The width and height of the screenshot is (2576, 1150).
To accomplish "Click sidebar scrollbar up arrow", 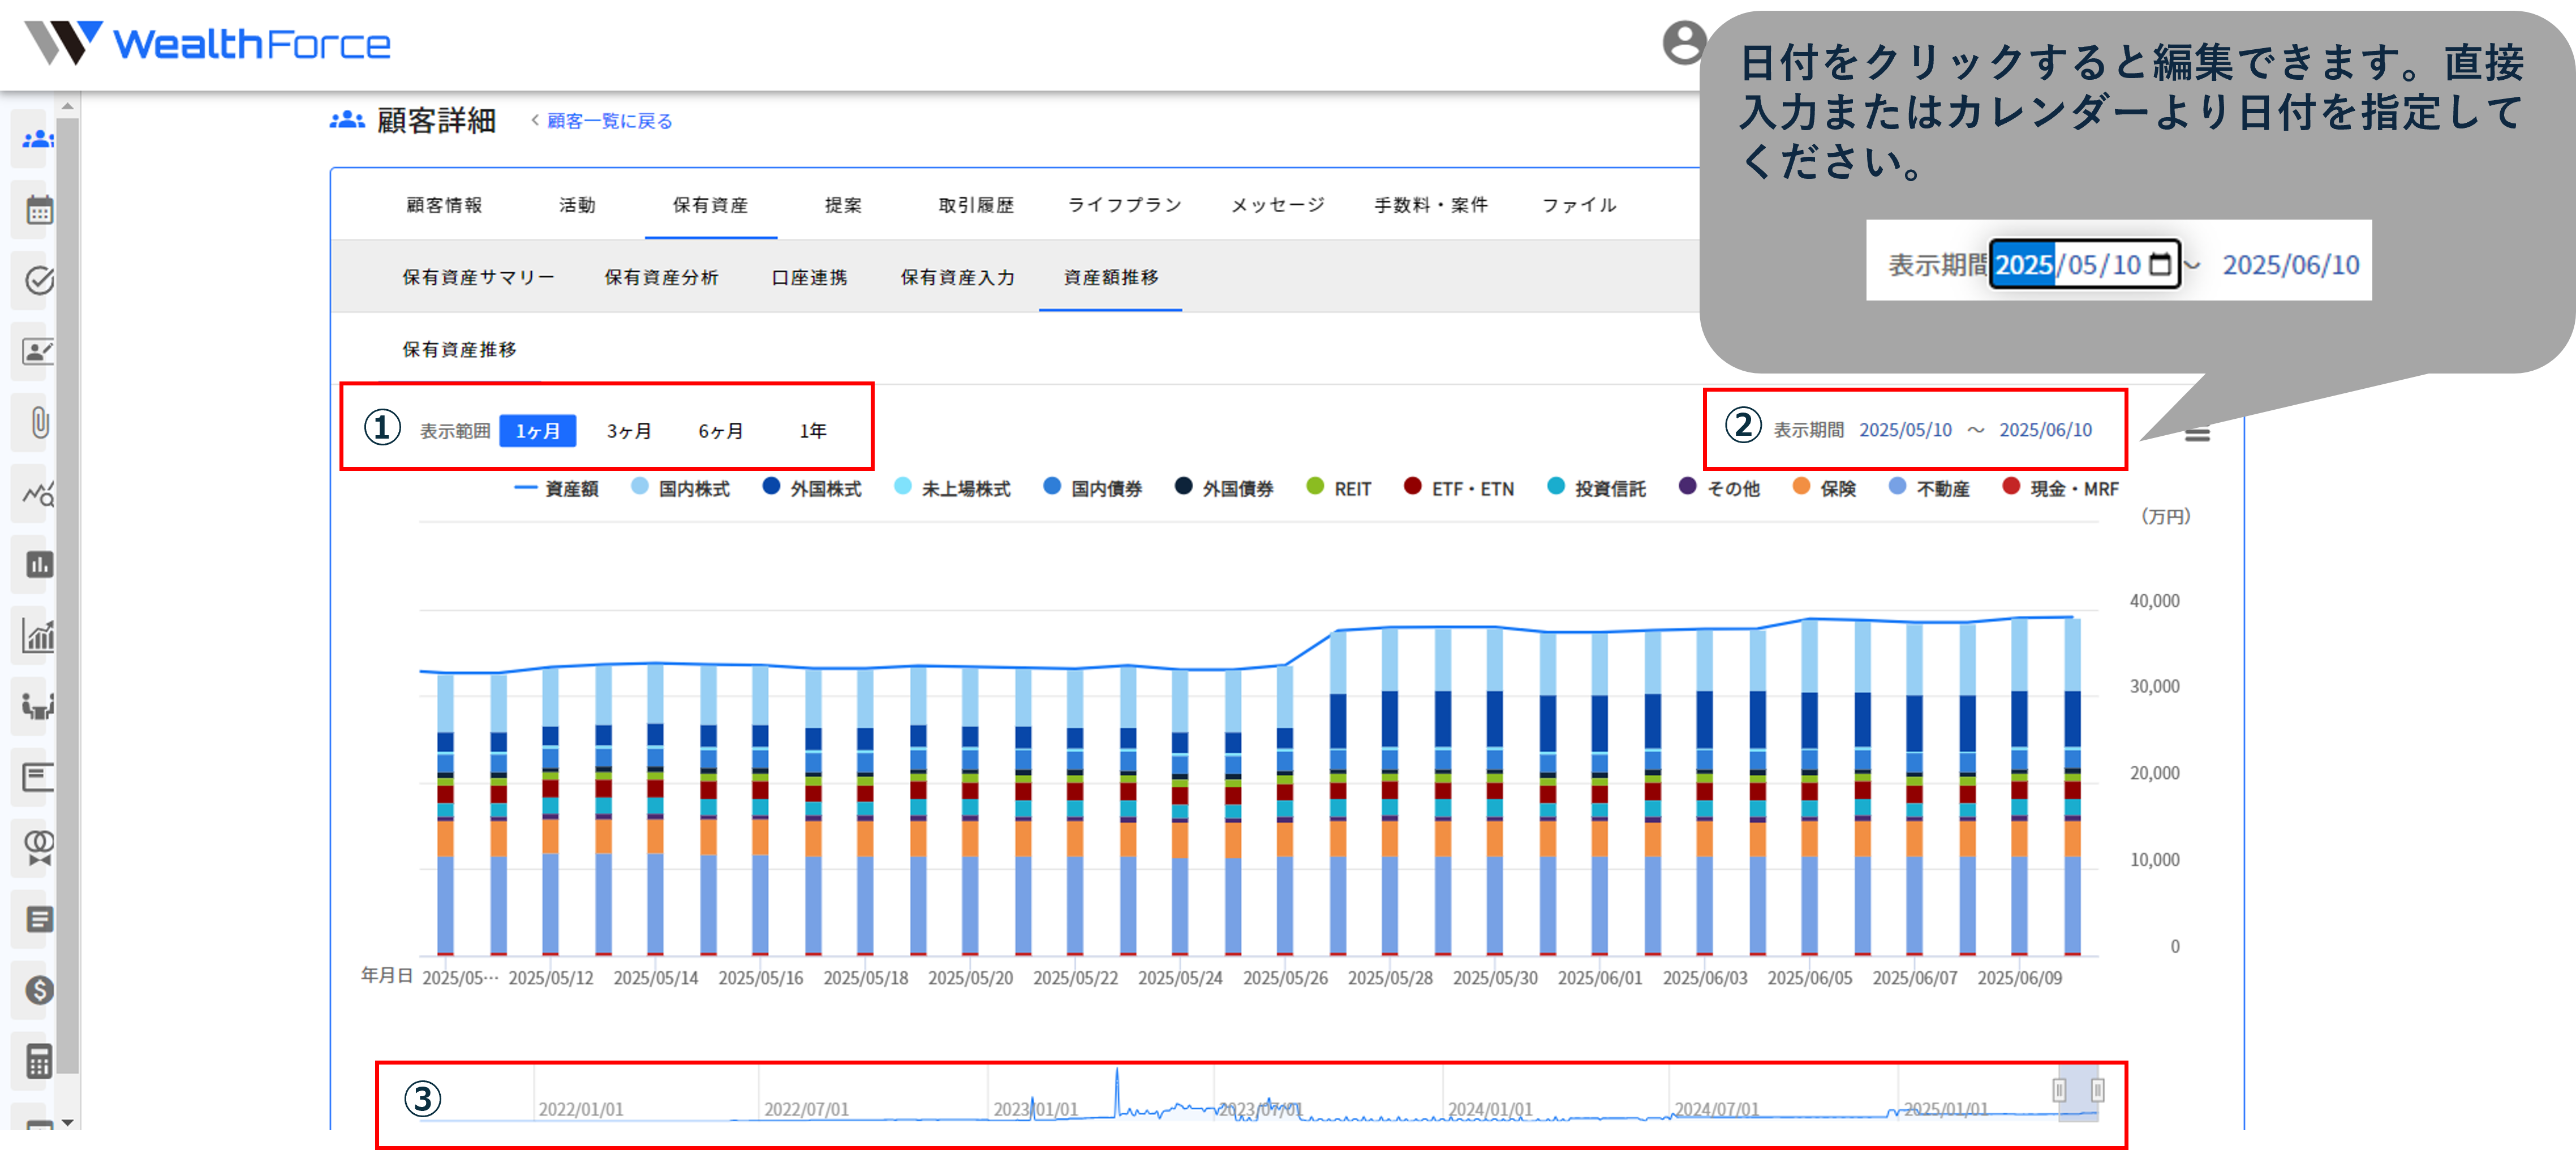I will [67, 105].
